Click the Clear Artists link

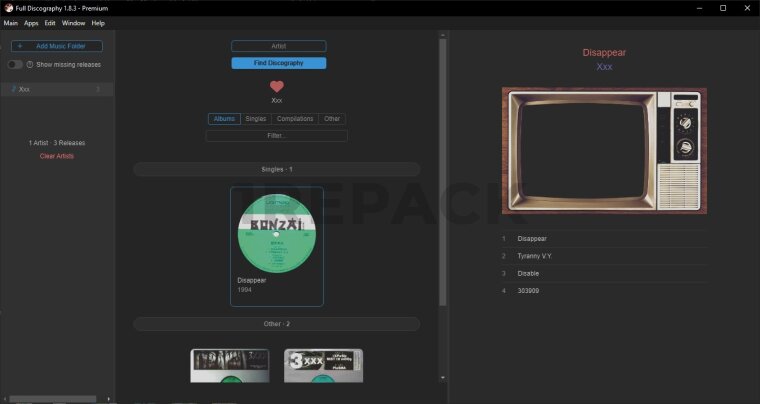(x=57, y=156)
